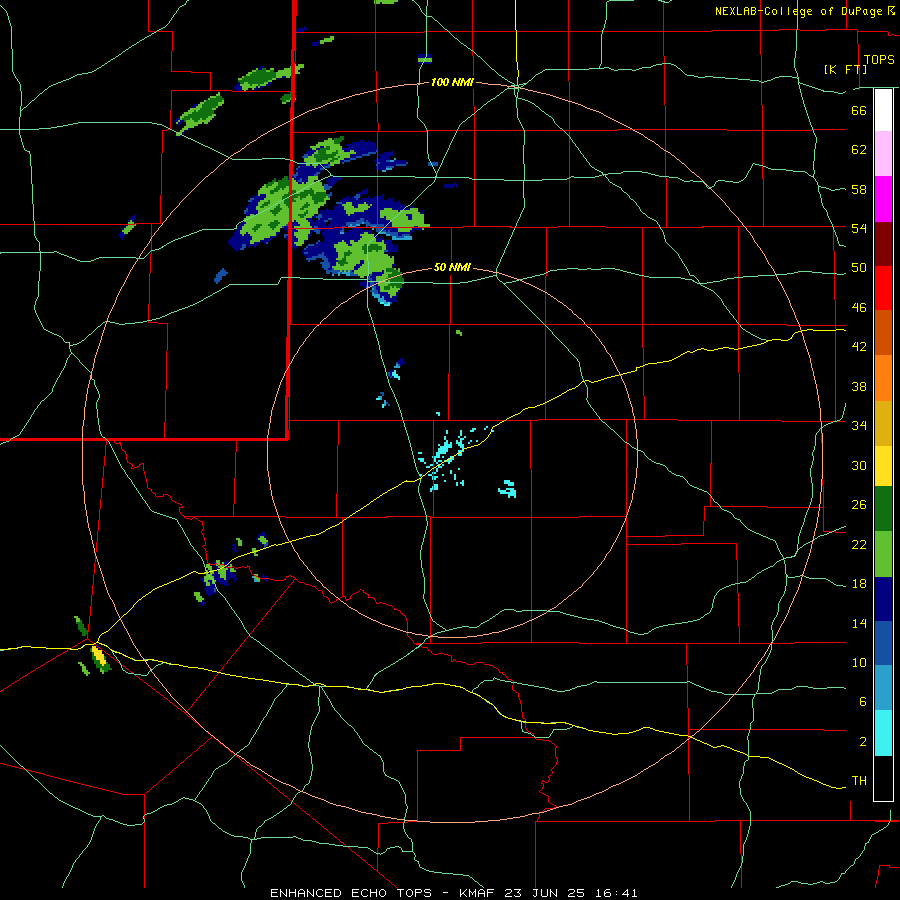Click the 2 legend value

pos(862,742)
